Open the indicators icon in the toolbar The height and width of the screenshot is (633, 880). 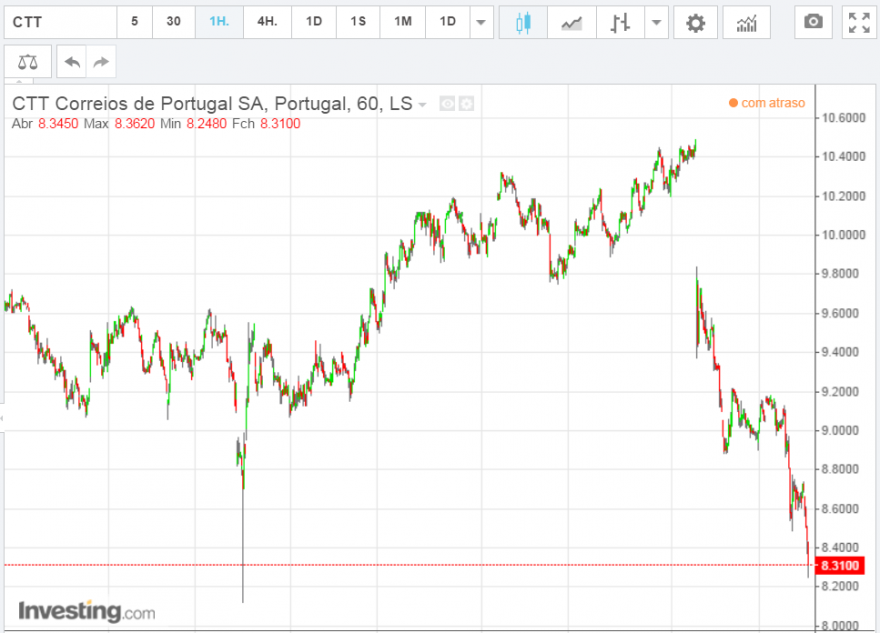click(x=746, y=22)
